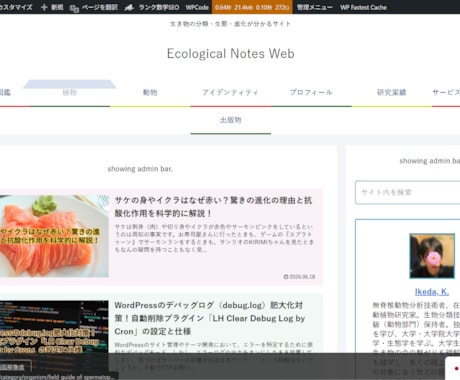460x380 pixels.
Task: Open the Ikeda, K. author link
Action: [432, 292]
